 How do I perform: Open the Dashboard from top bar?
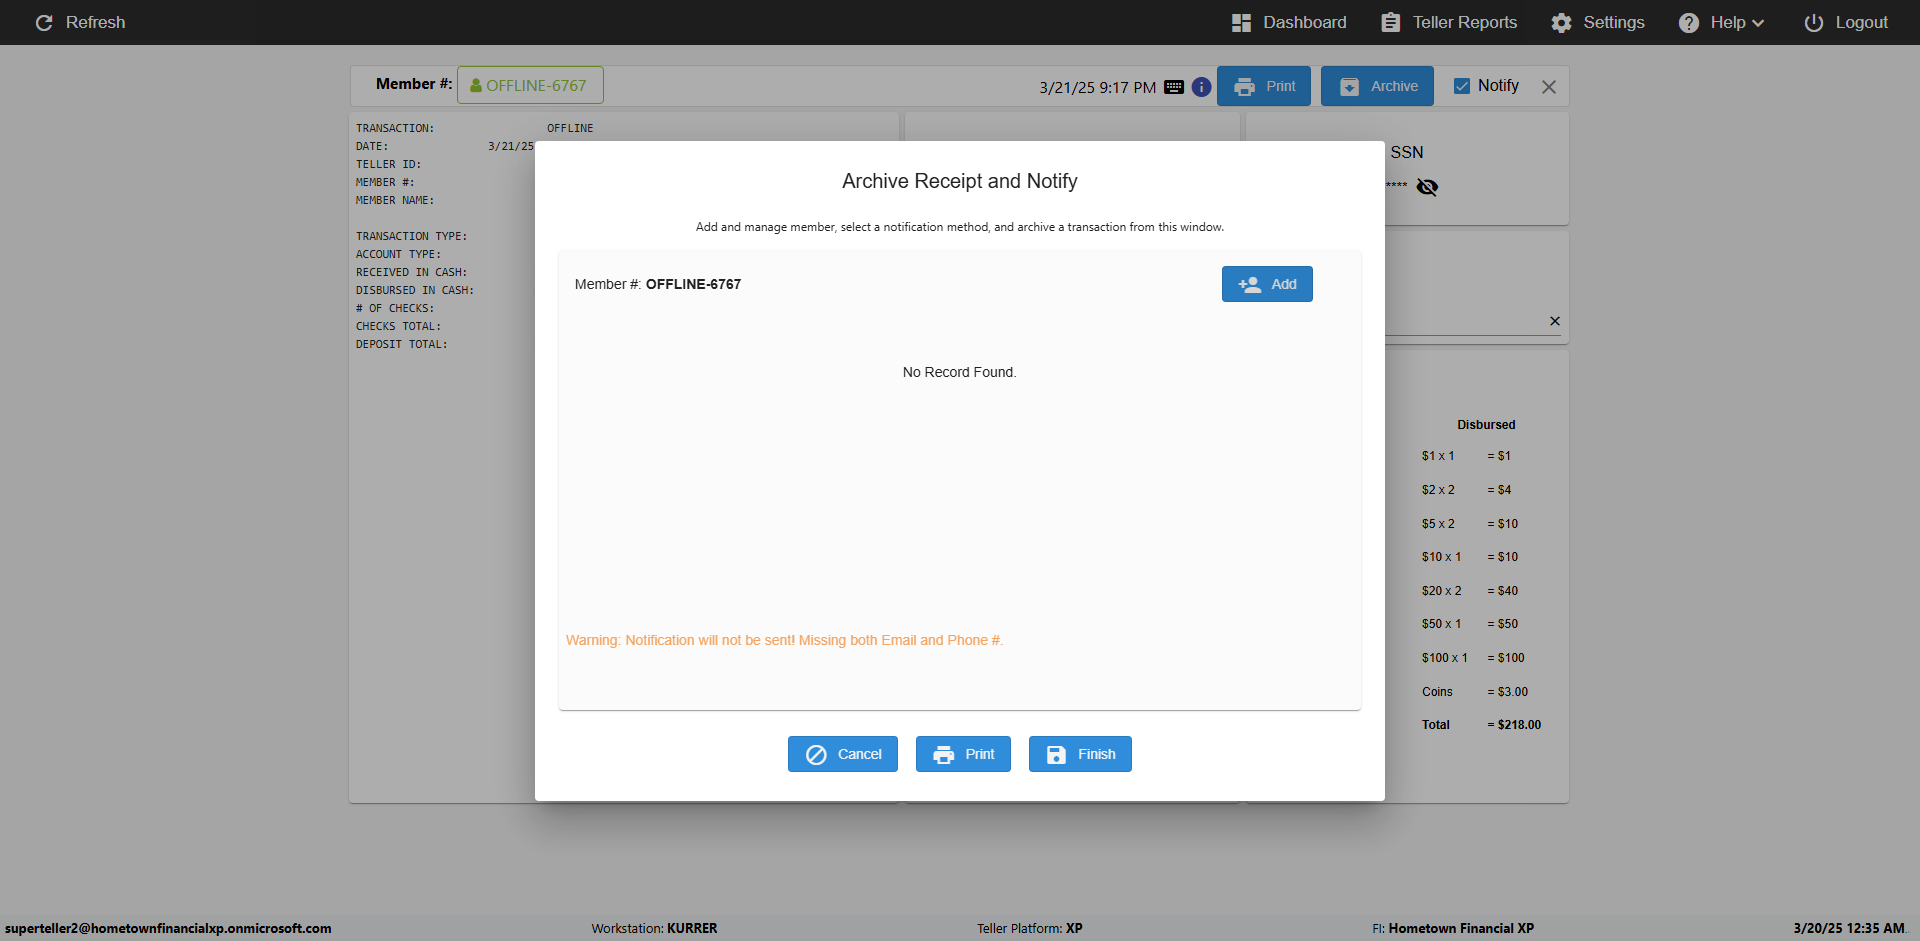pyautogui.click(x=1289, y=22)
